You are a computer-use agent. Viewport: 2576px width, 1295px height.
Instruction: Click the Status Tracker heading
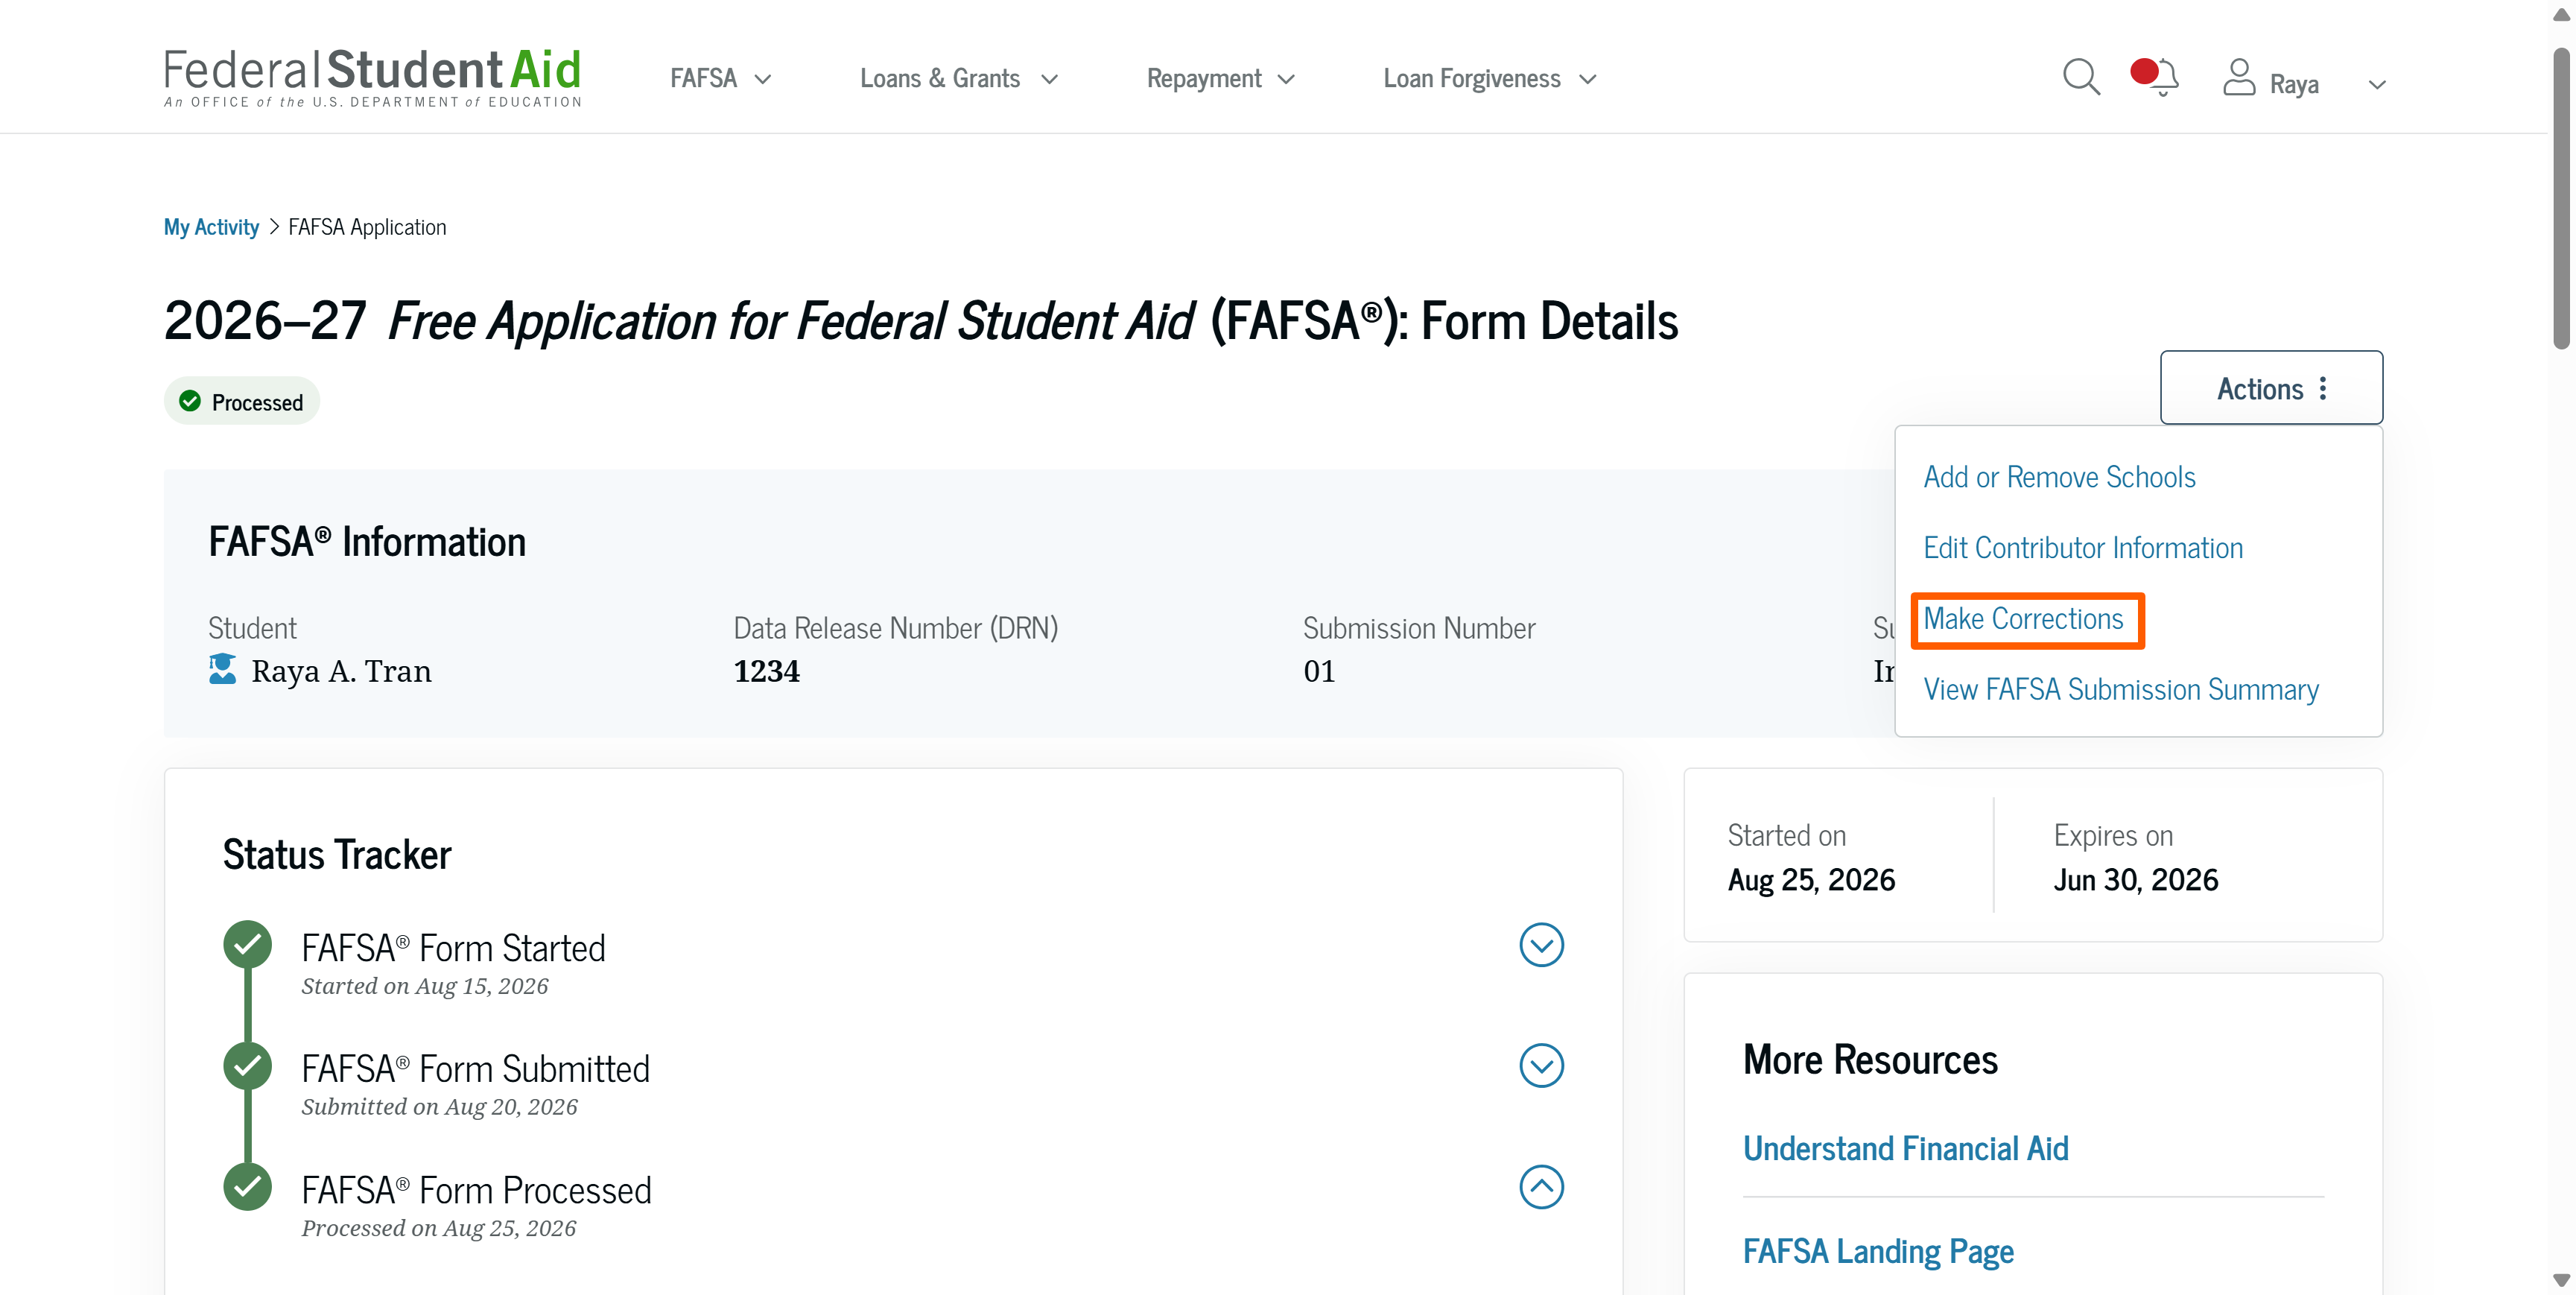[x=337, y=855]
